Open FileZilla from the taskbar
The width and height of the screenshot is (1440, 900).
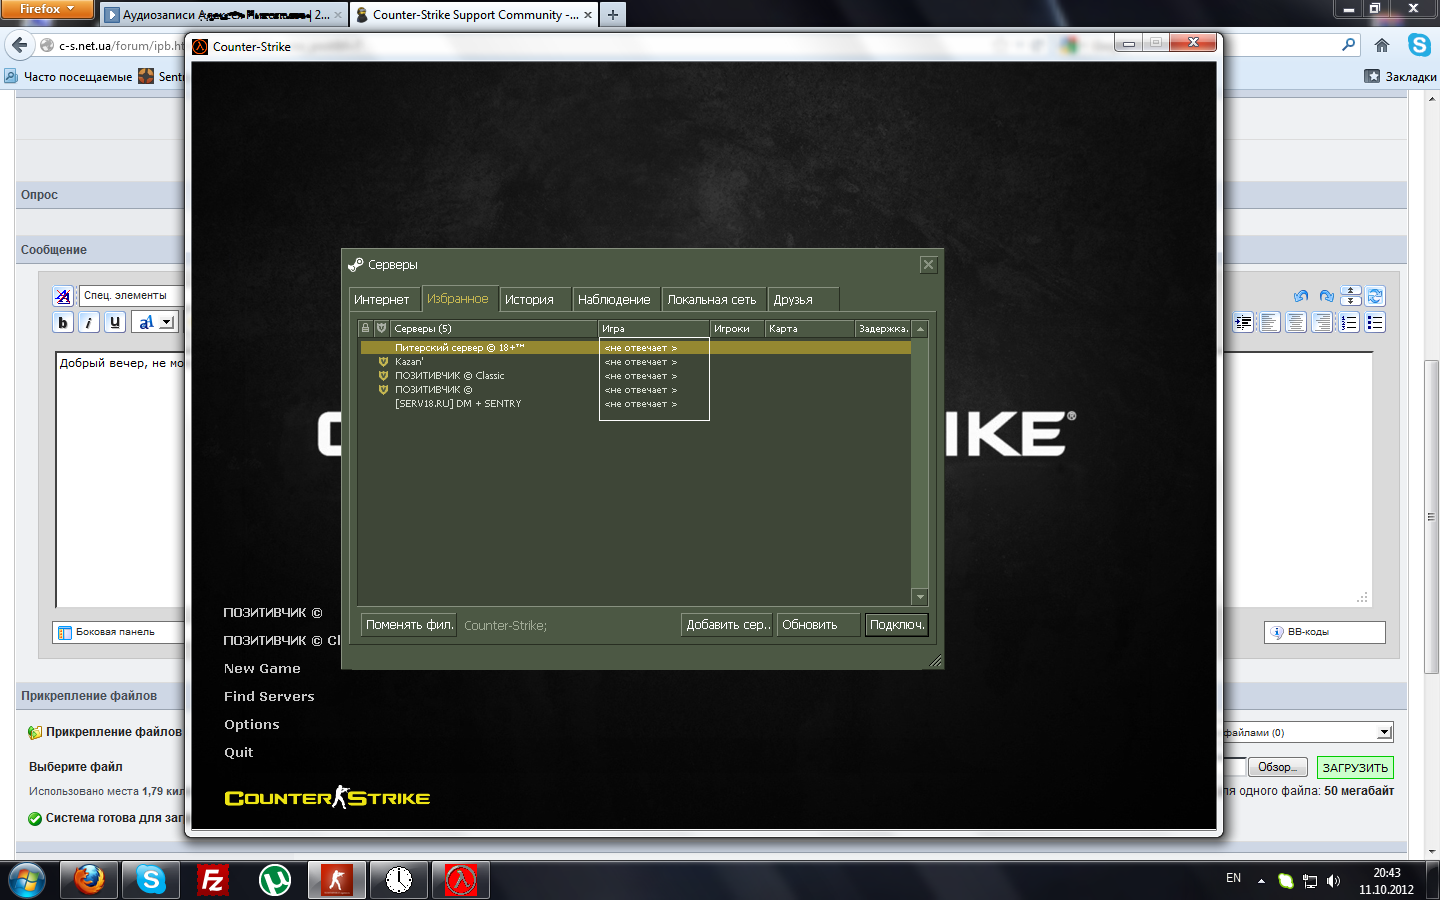tap(212, 880)
